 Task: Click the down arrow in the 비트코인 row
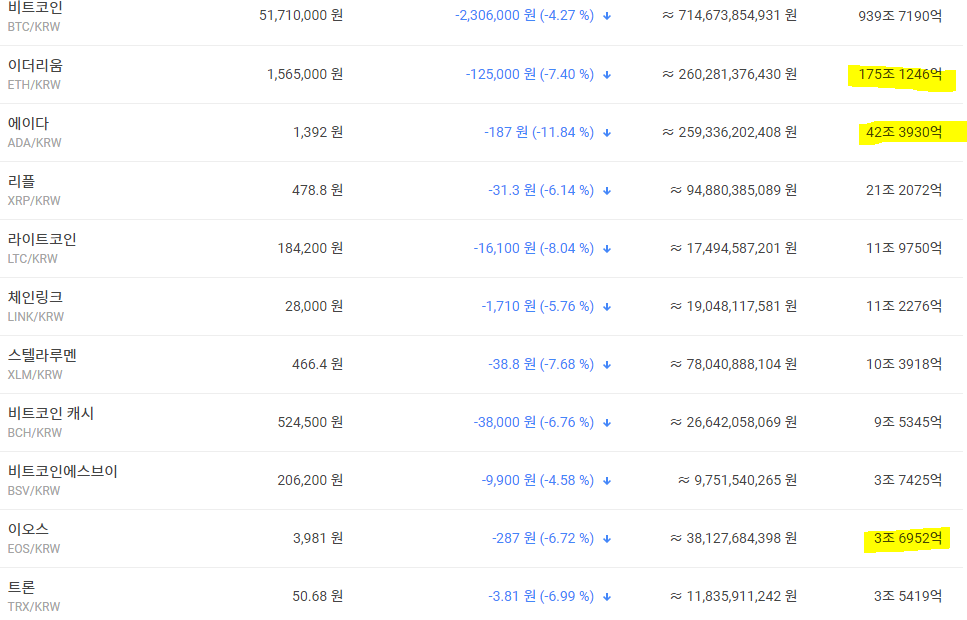(x=607, y=16)
